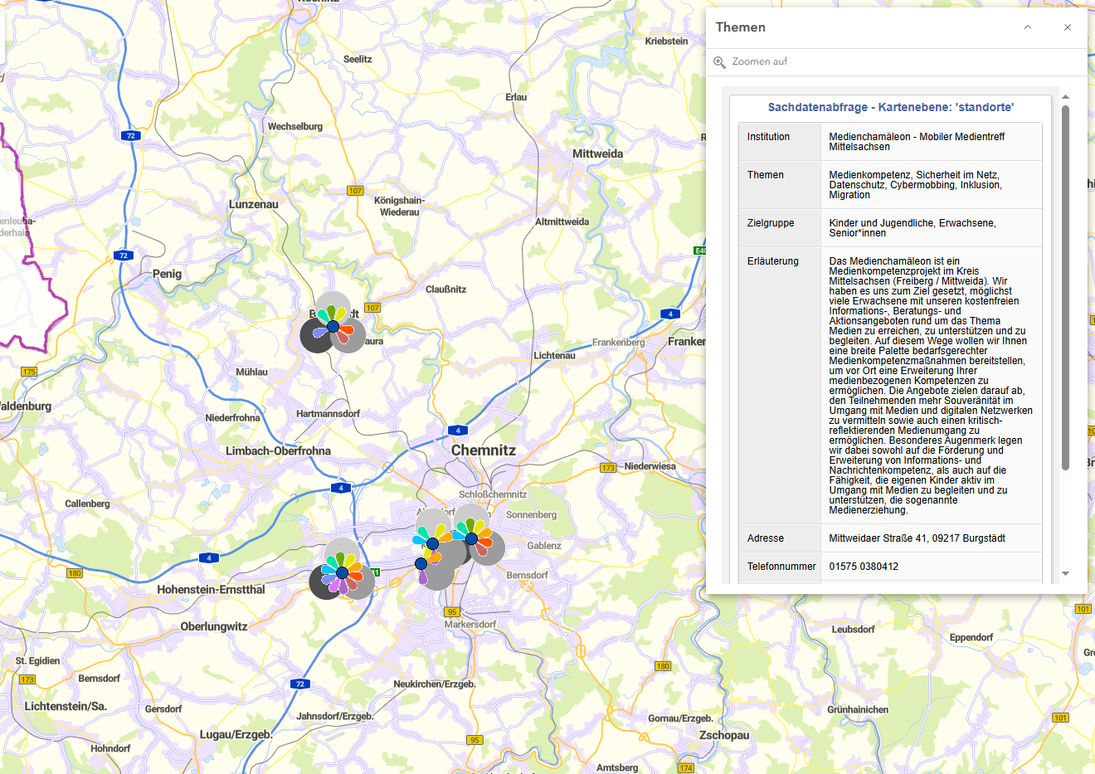Viewport: 1095px width, 774px height.
Task: Click the Zoomen auf magnifier icon
Action: click(x=719, y=62)
